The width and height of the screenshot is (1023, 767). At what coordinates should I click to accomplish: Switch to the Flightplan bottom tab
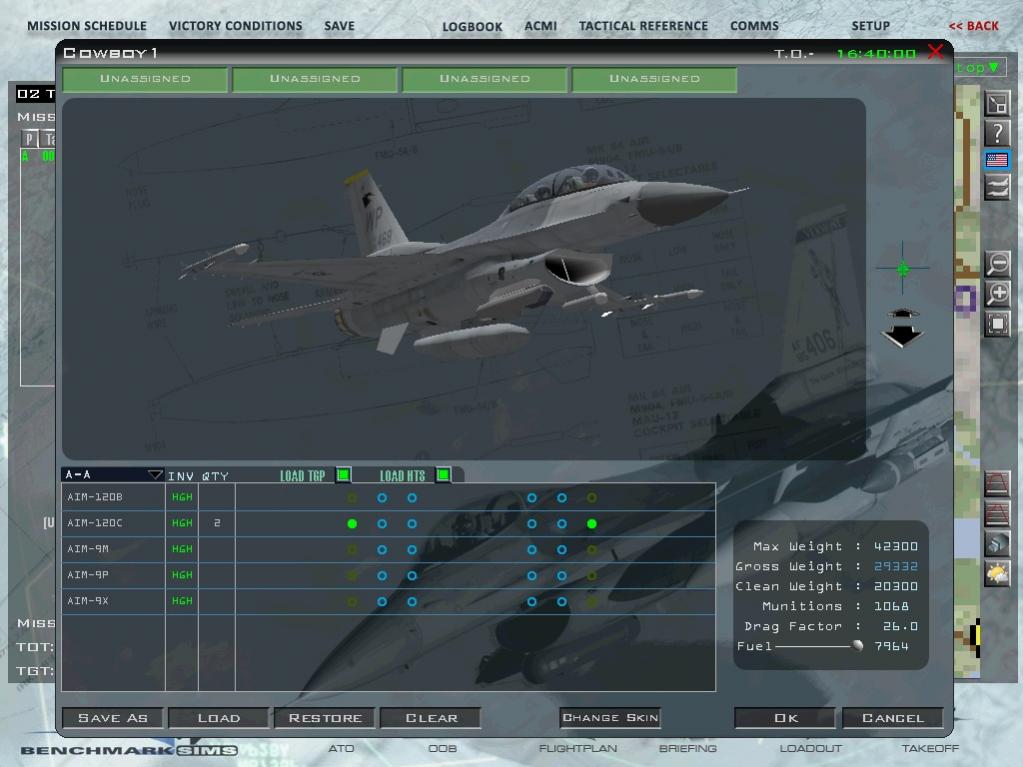(578, 748)
